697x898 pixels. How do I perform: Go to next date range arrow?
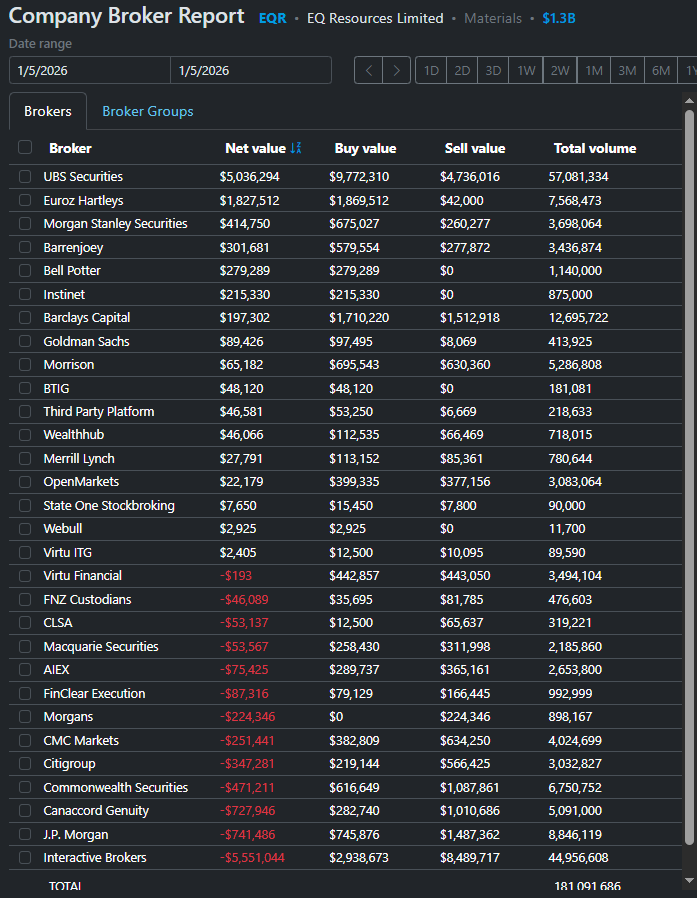point(396,70)
